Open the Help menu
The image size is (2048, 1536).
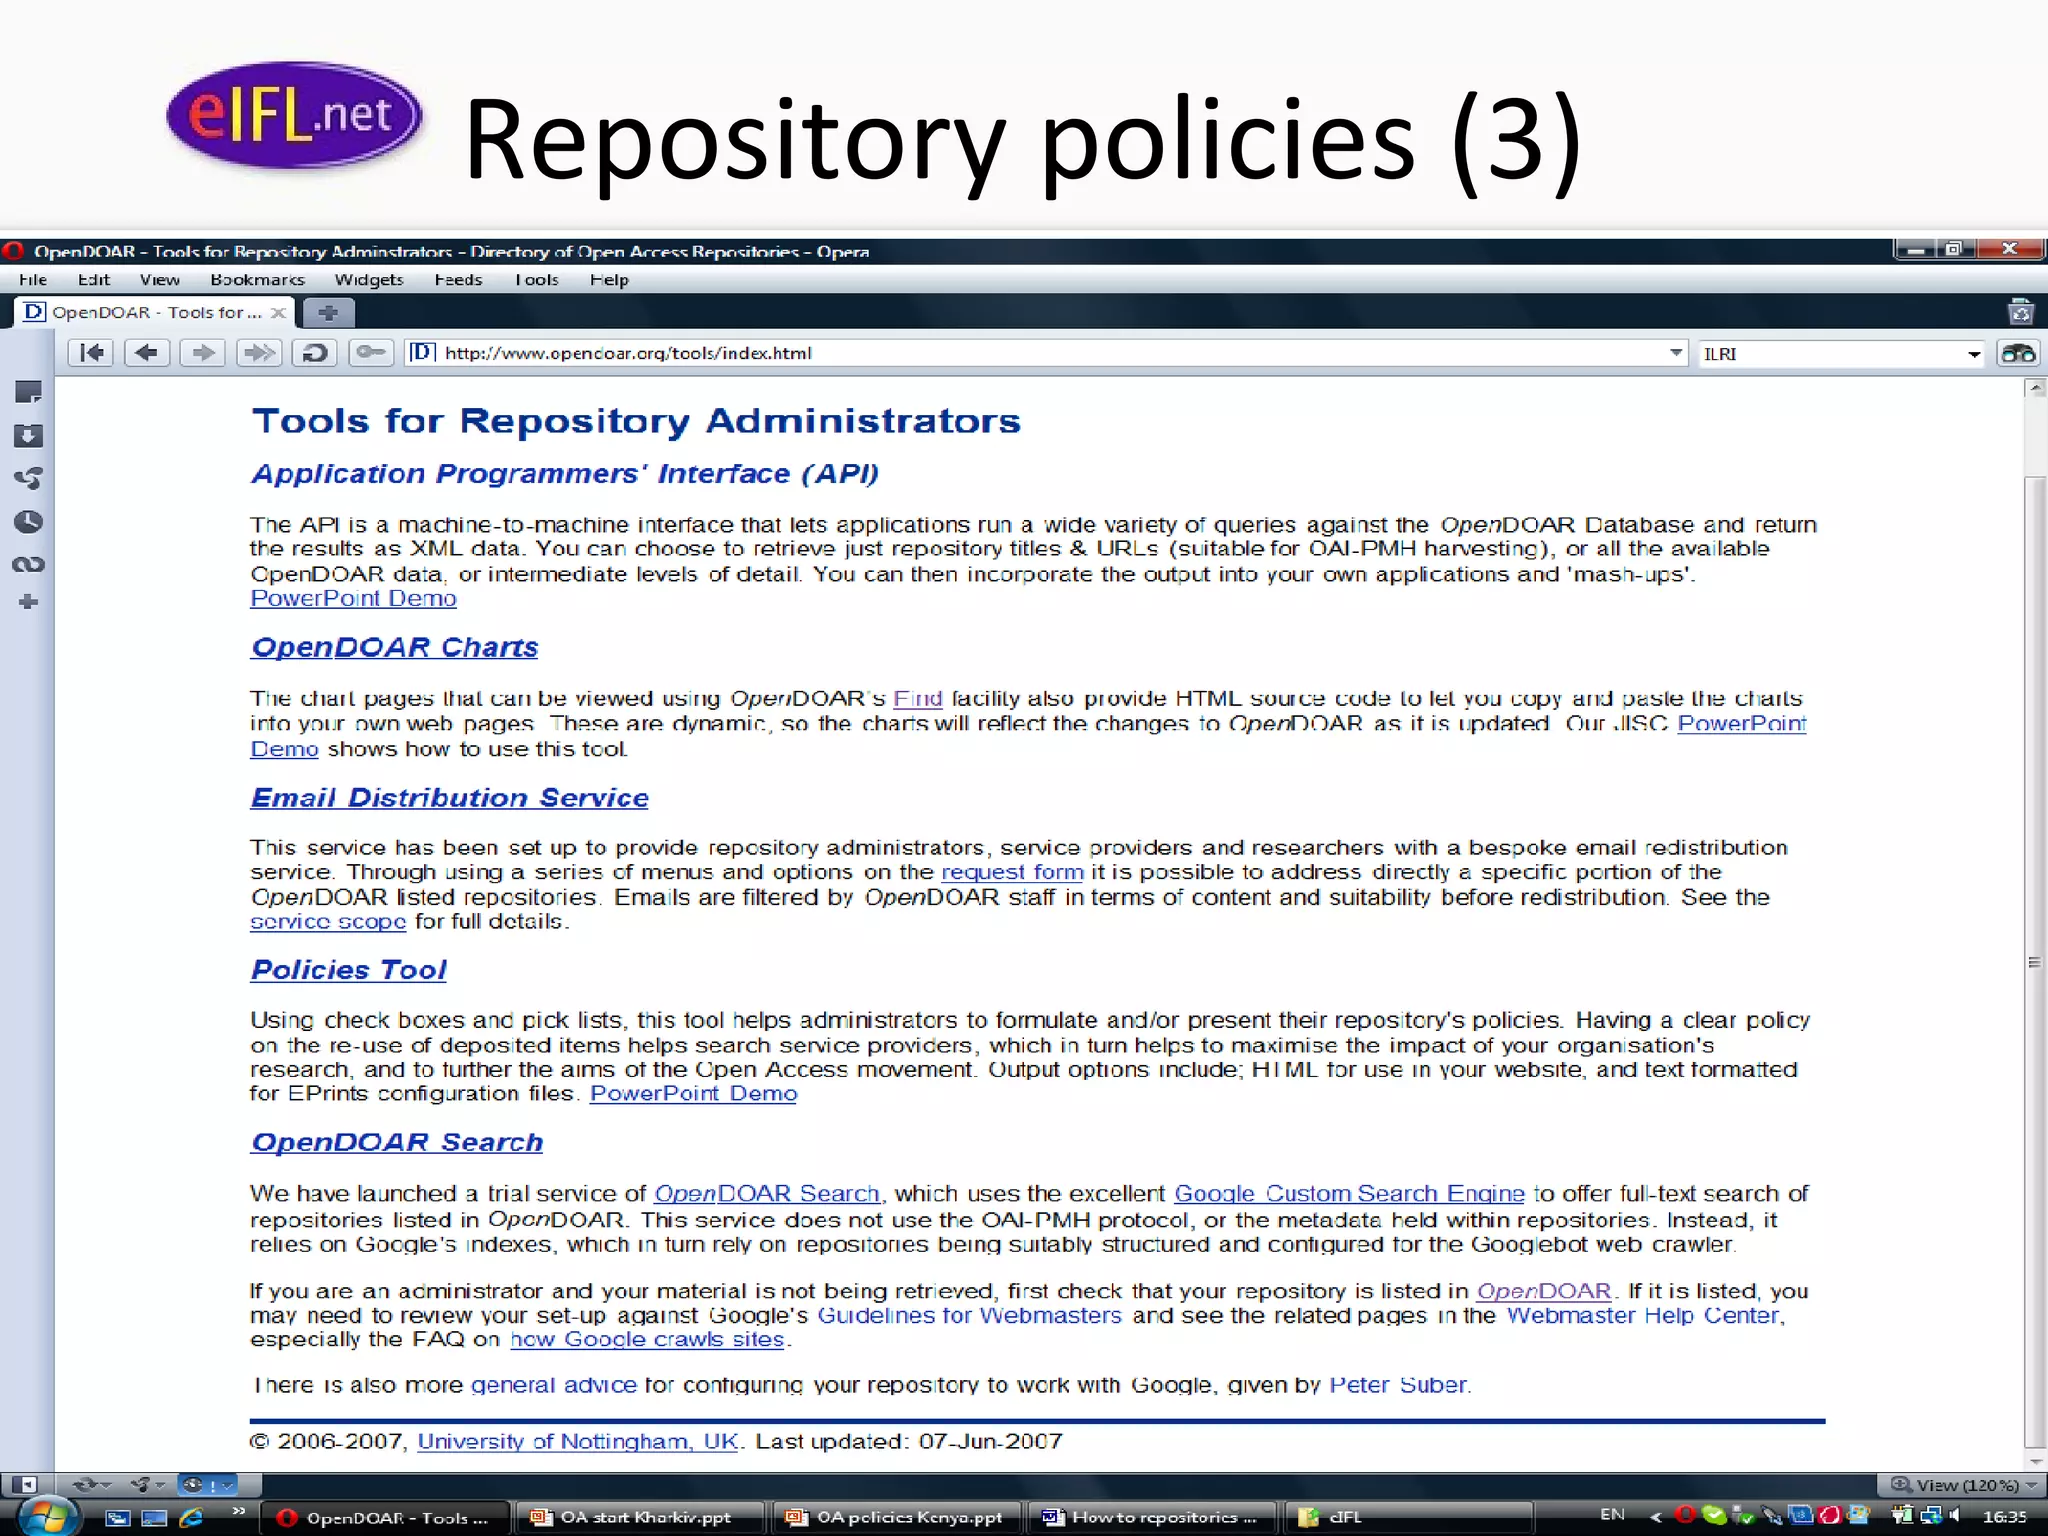(x=609, y=280)
